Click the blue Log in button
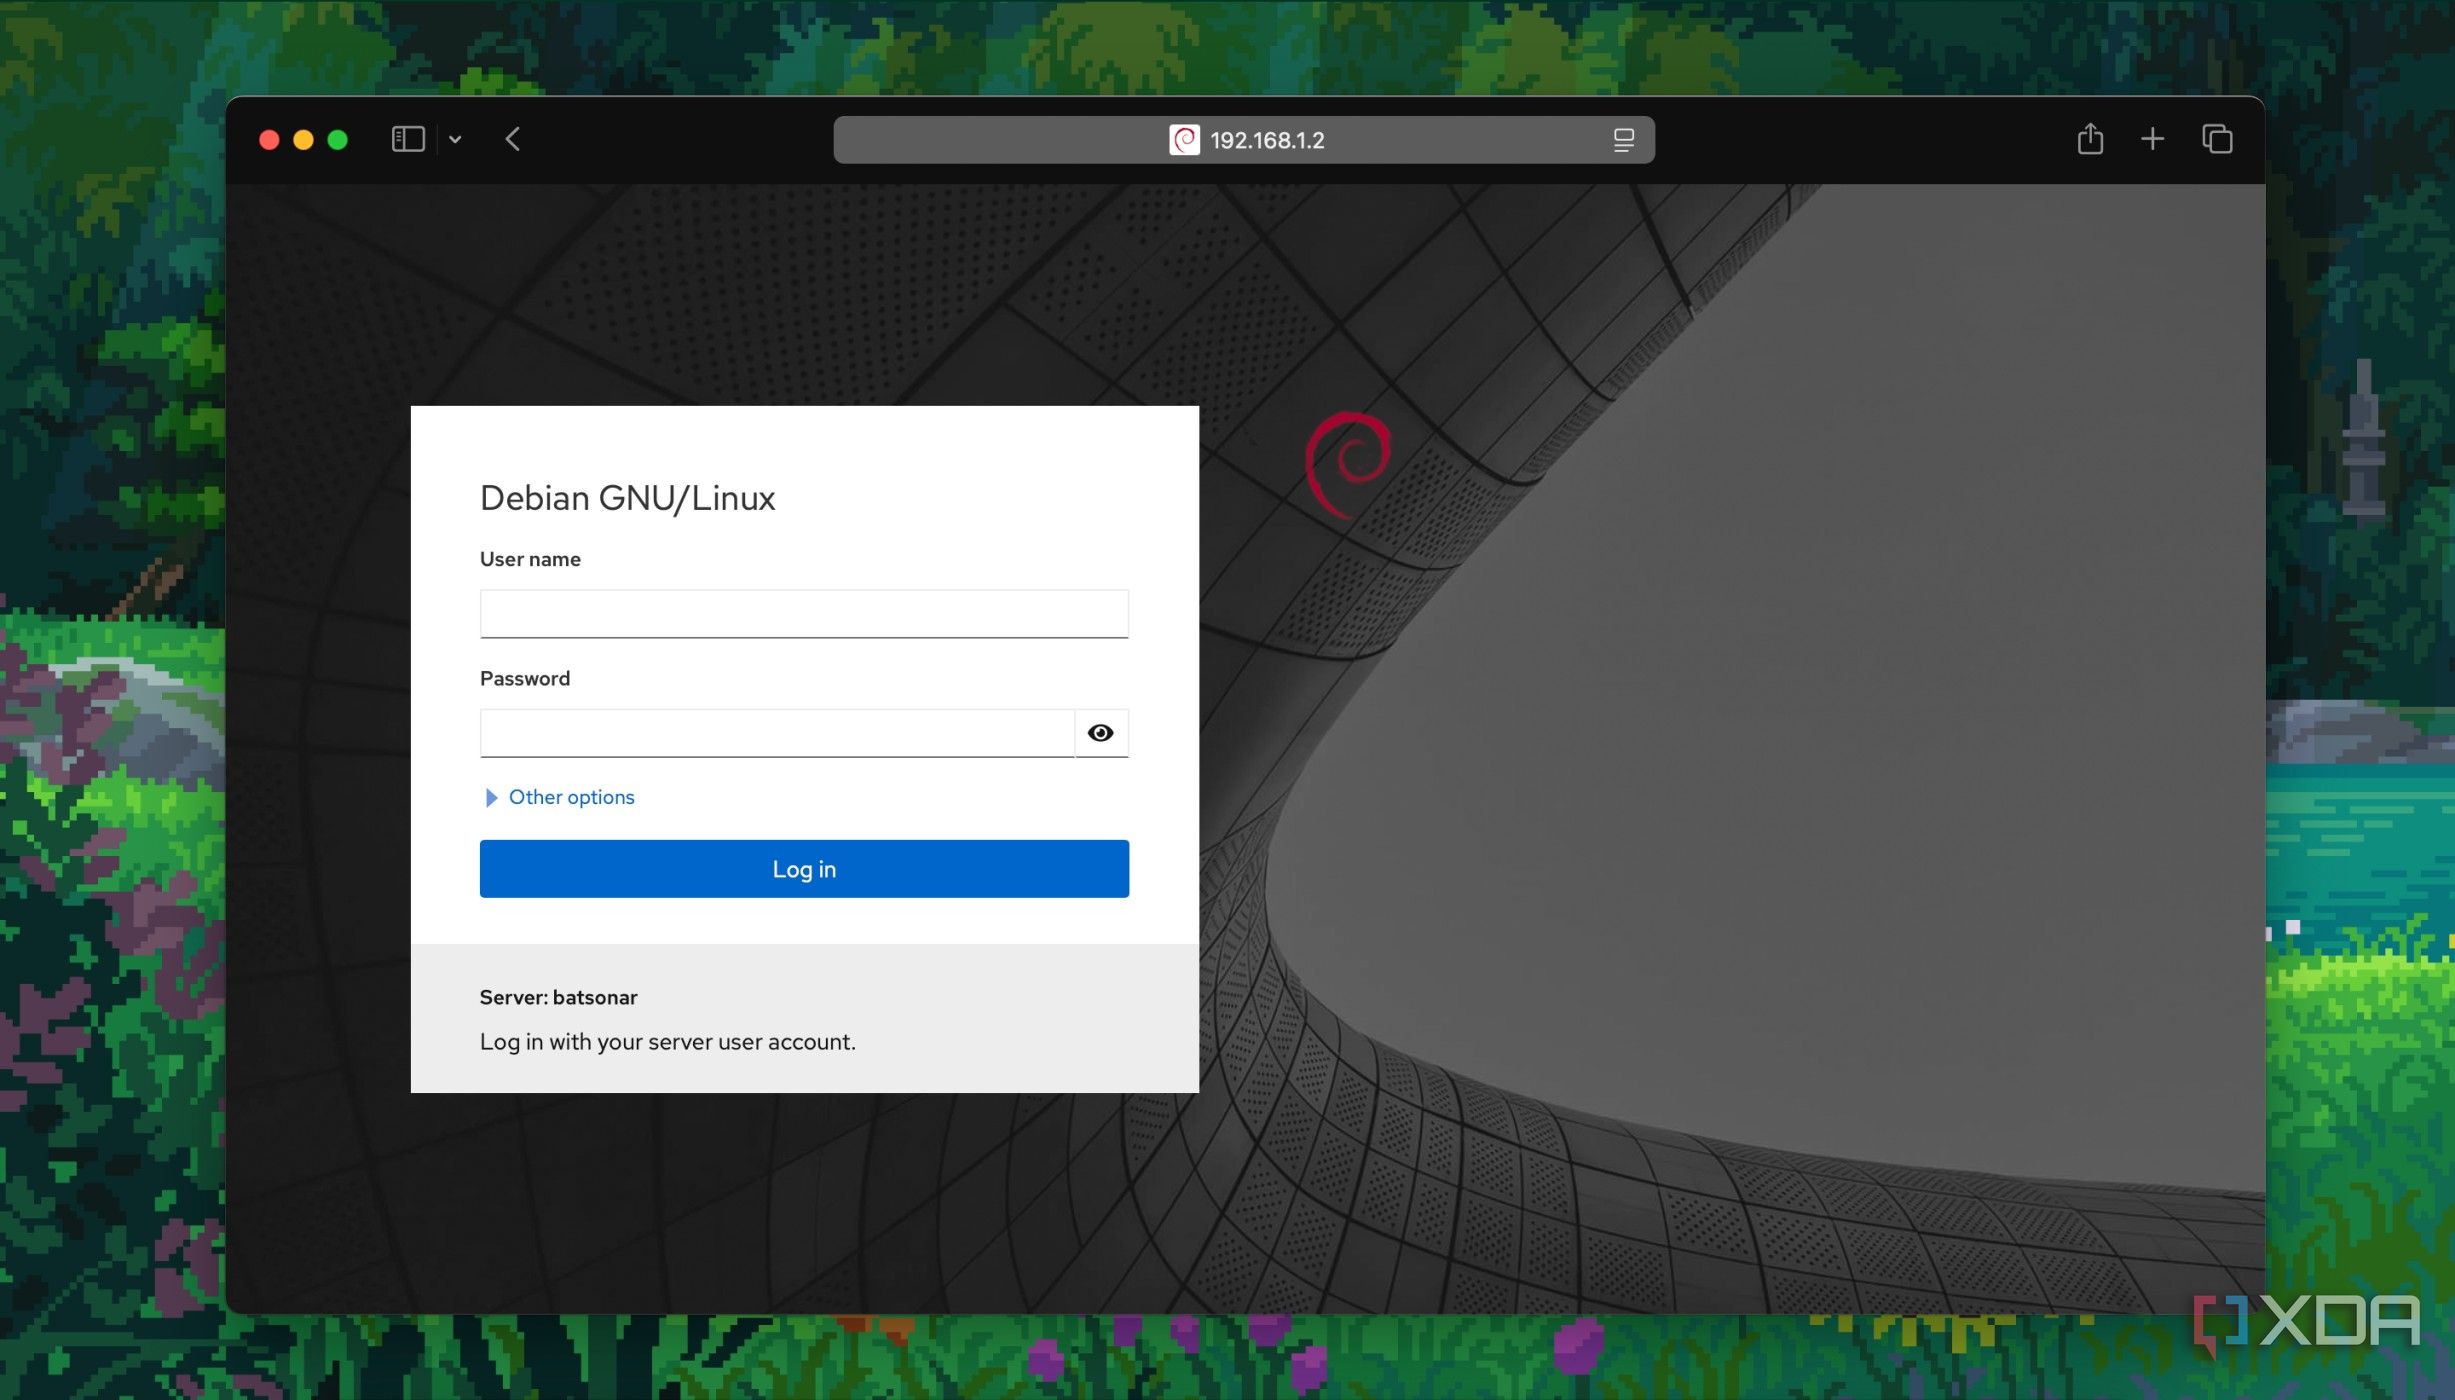Screen dimensions: 2455x1400 pos(804,869)
